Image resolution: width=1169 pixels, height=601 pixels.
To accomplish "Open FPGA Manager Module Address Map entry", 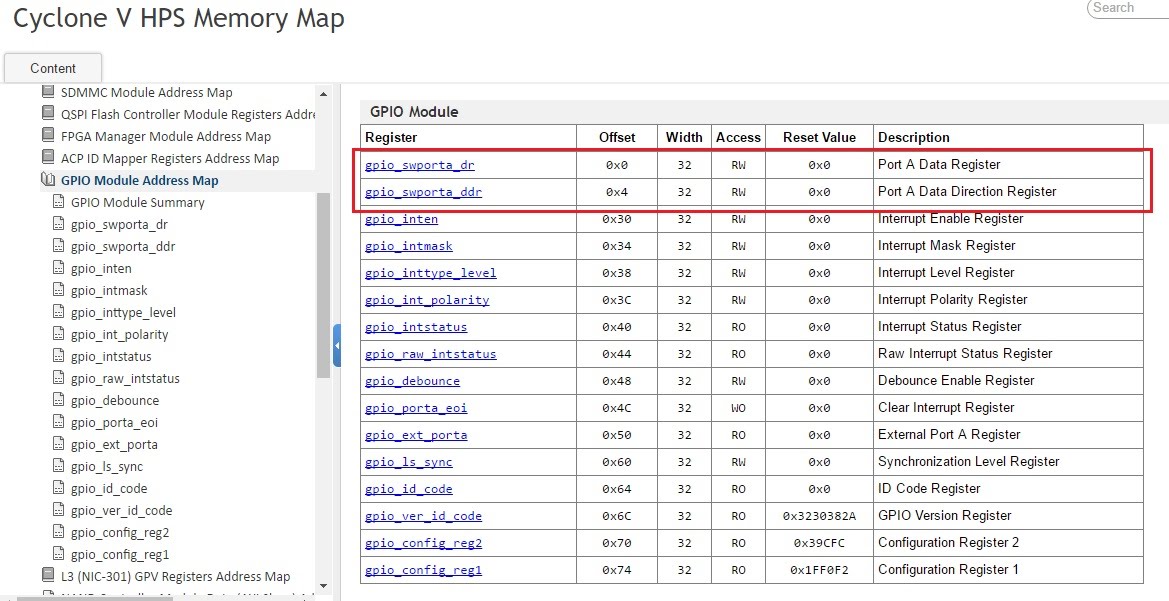I will [x=166, y=136].
